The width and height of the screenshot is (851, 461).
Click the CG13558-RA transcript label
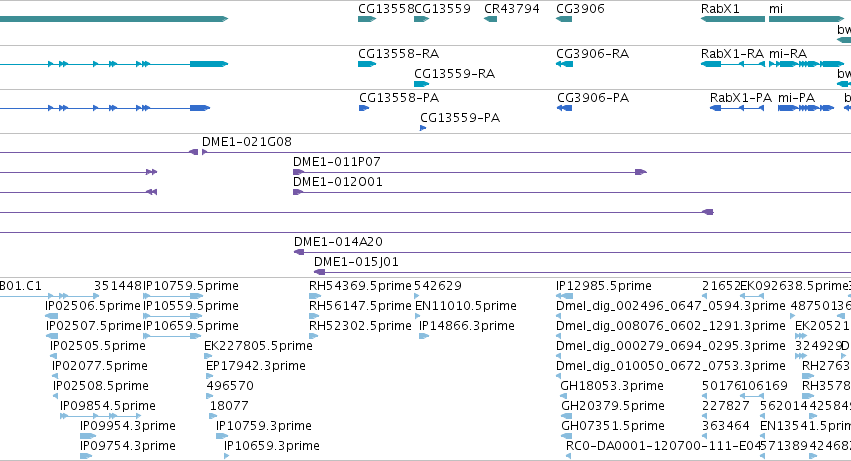pyautogui.click(x=398, y=54)
